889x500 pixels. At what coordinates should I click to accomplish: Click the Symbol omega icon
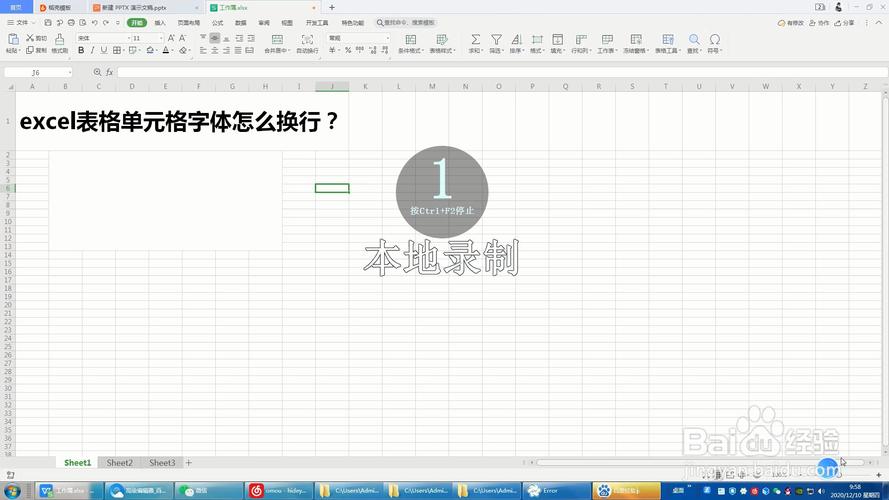tap(714, 39)
